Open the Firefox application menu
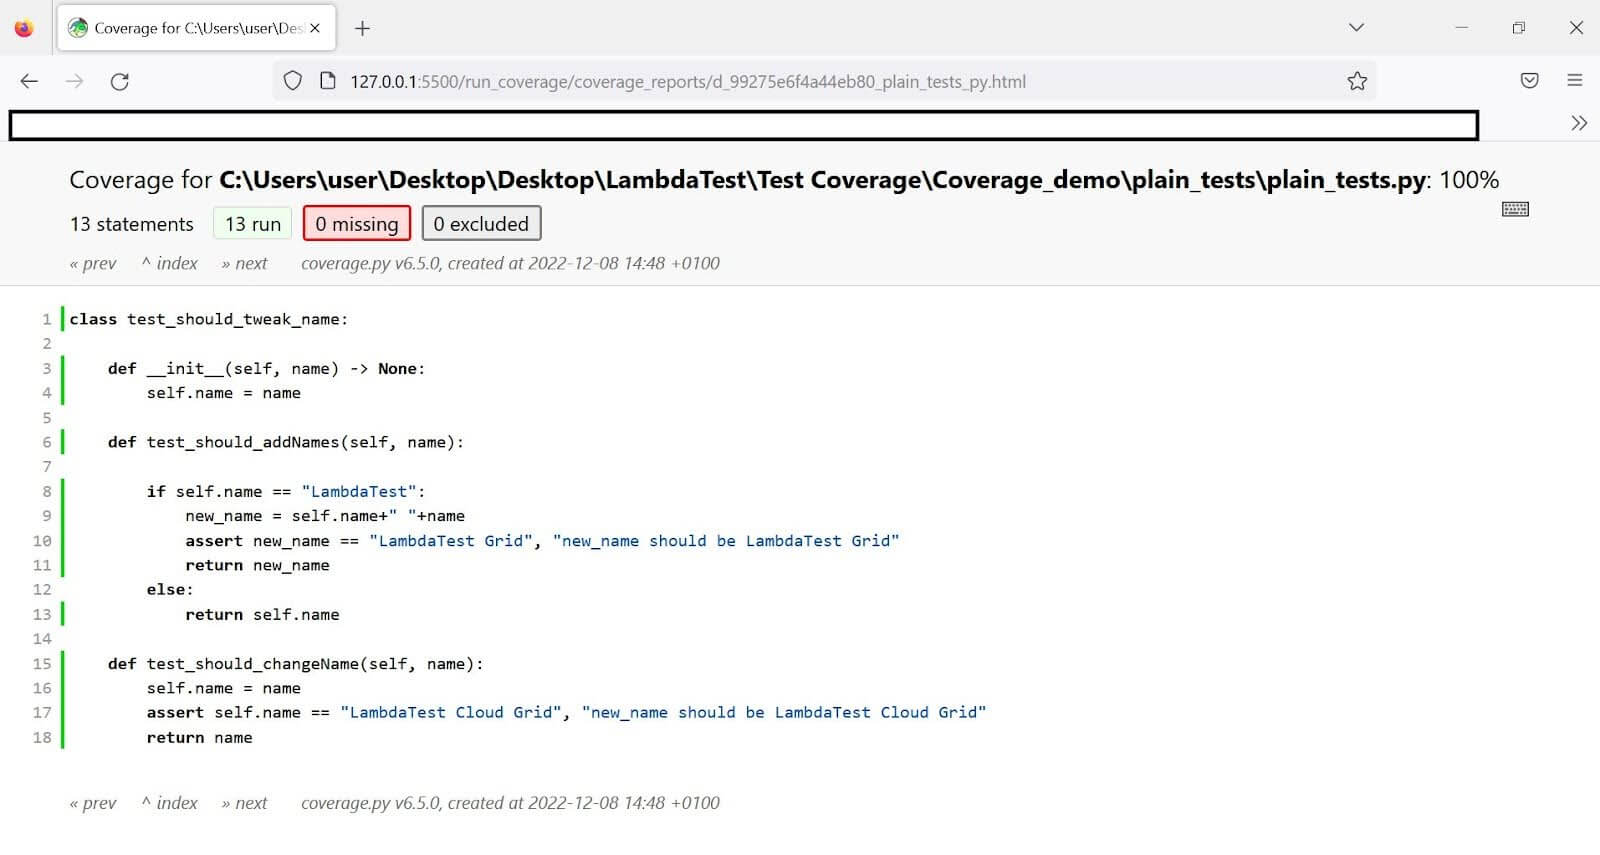Screen dimensions: 1600x855 pos(1575,81)
